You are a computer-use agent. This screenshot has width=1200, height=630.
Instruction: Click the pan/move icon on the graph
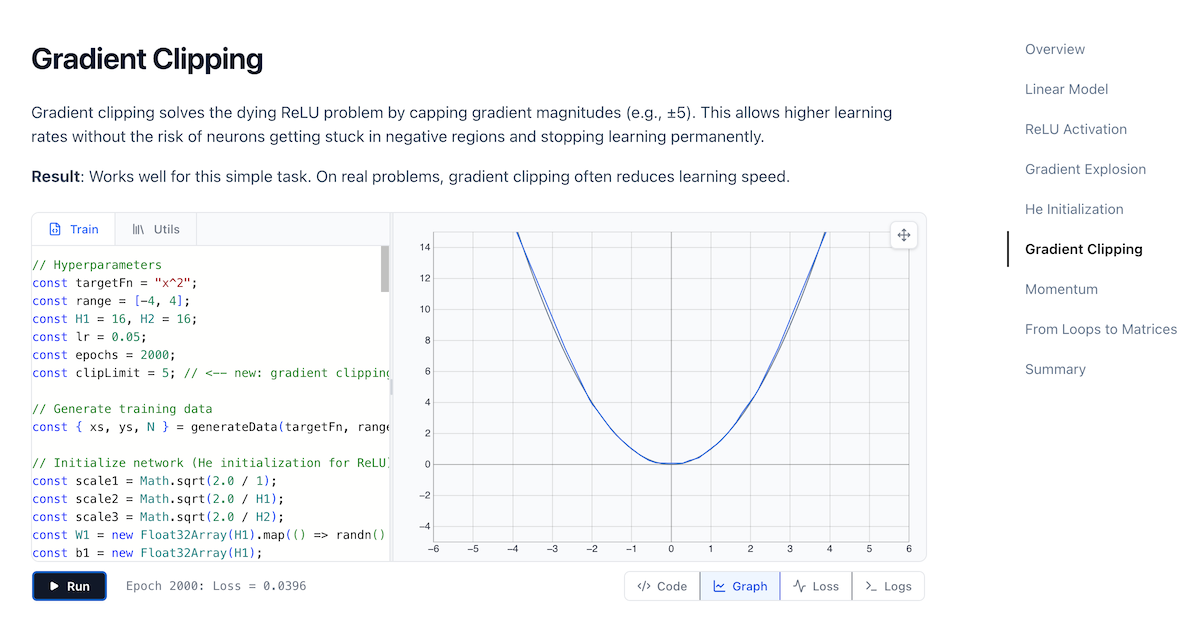pyautogui.click(x=903, y=234)
